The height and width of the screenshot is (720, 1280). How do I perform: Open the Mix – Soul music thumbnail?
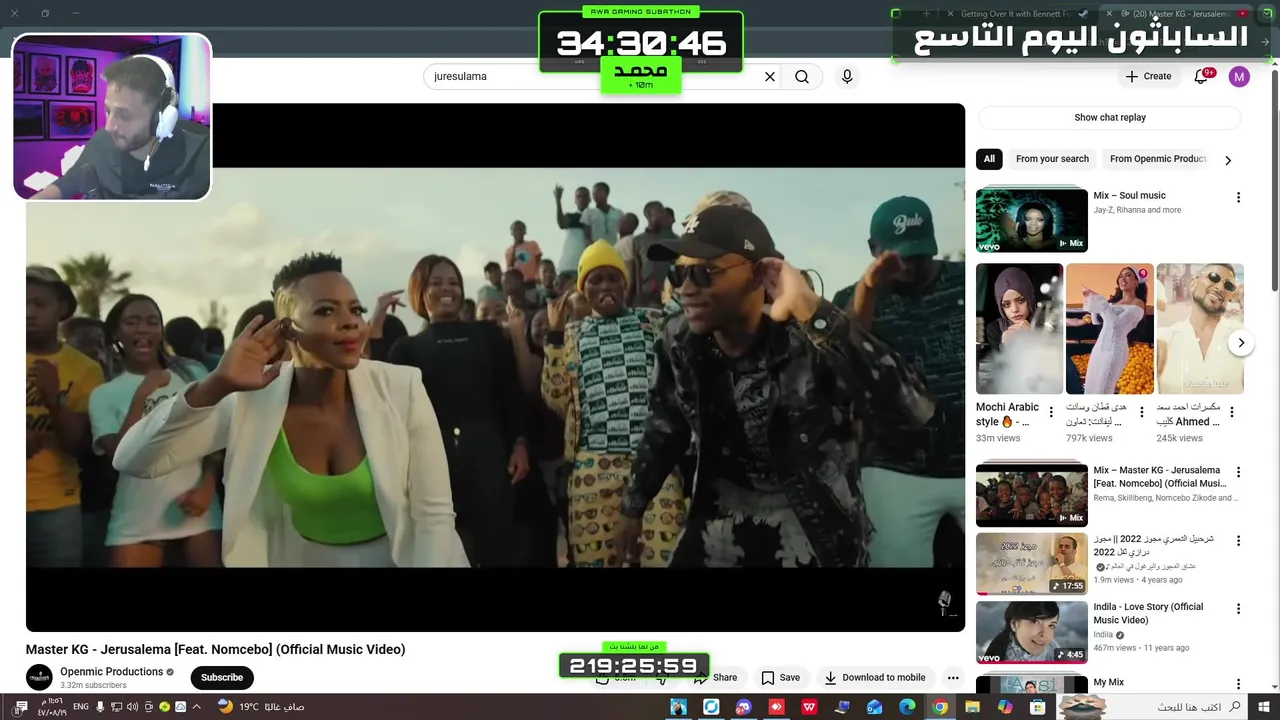tap(1032, 220)
